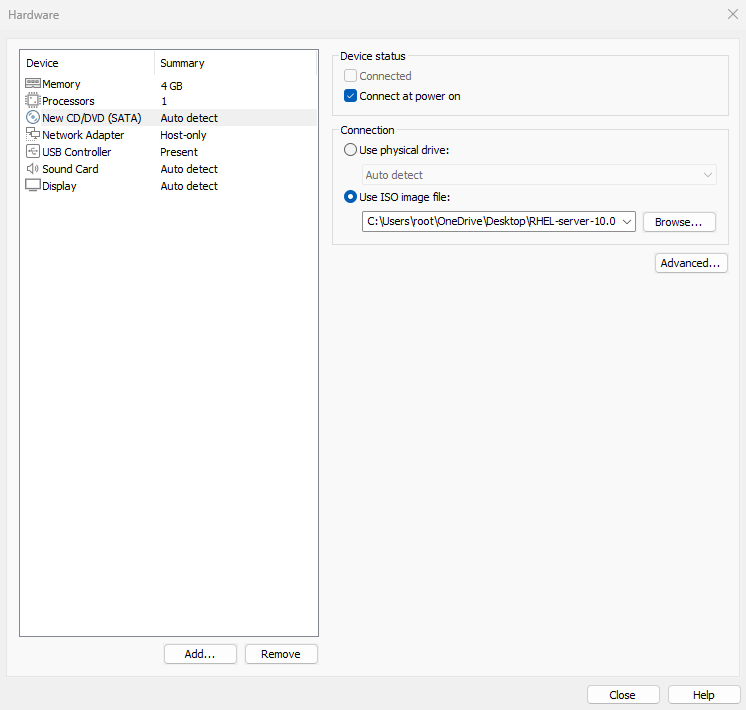Select Use physical drive radio button
This screenshot has height=710, width=746.
tap(350, 150)
